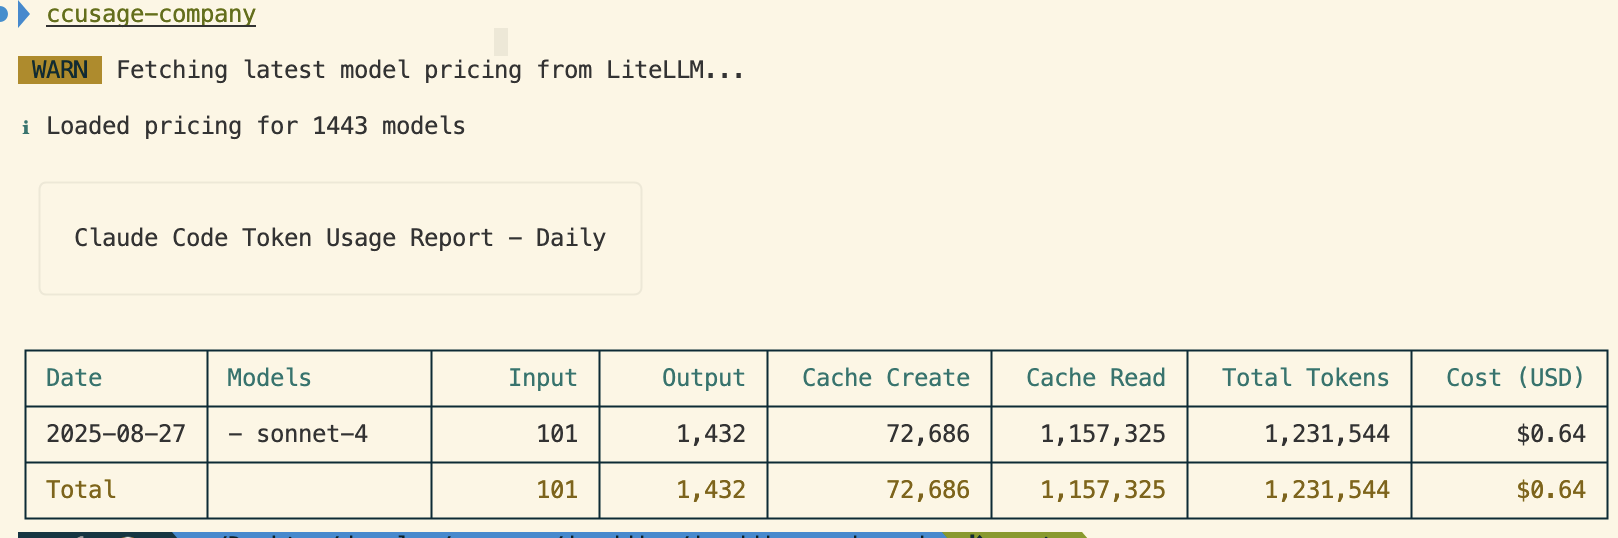Click the Cost (USD) column header
Image resolution: width=1618 pixels, height=538 pixels.
pos(1516,378)
